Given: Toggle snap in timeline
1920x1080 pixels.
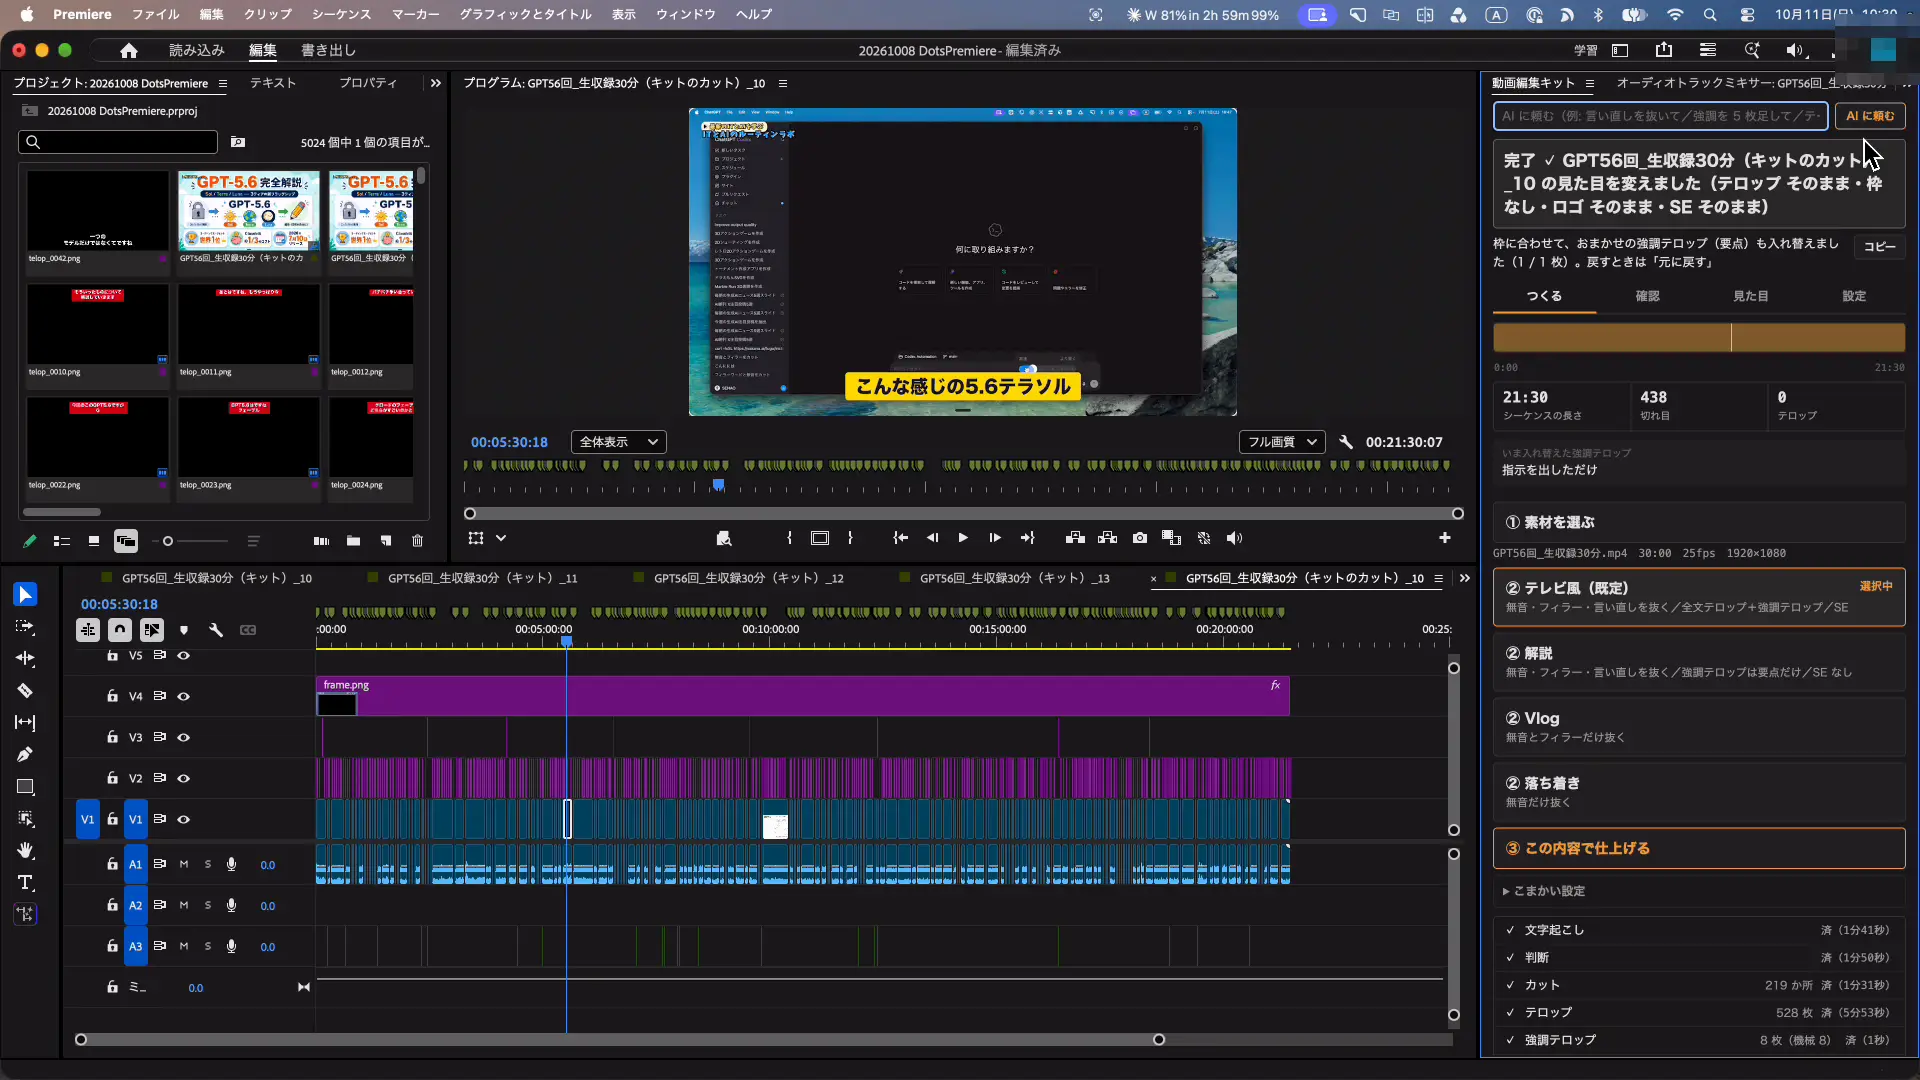Looking at the screenshot, I should click(x=120, y=630).
